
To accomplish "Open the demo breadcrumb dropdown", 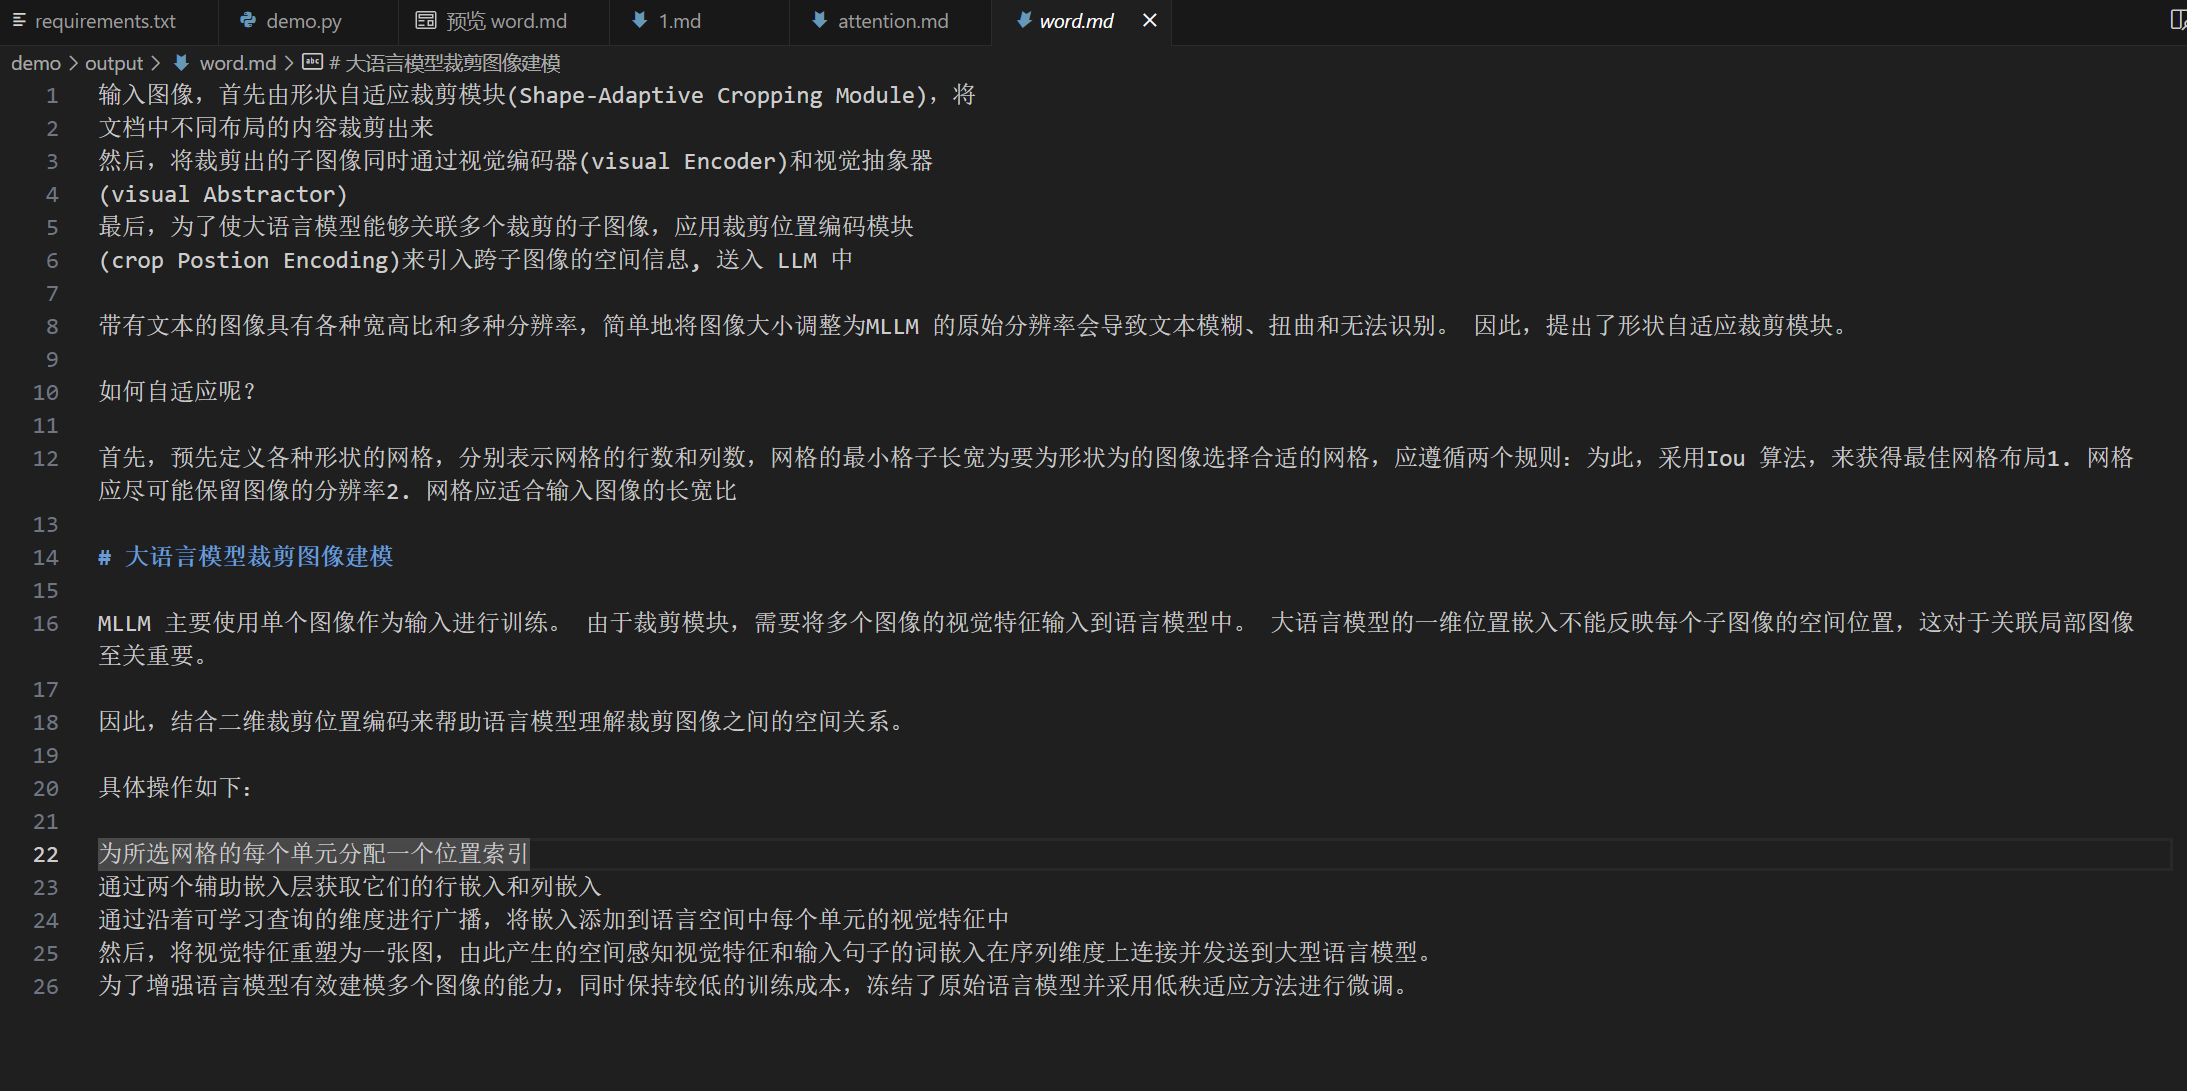I will [x=36, y=62].
